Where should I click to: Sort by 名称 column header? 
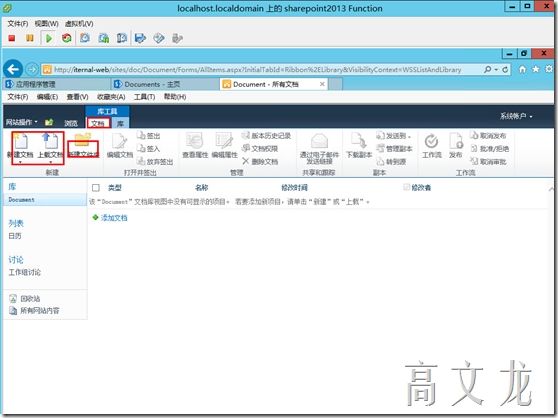[x=201, y=187]
